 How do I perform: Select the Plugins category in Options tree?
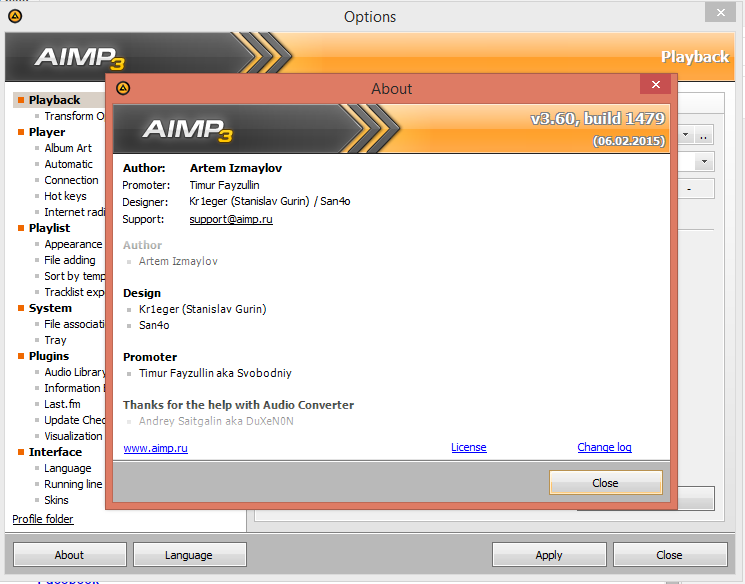(48, 356)
